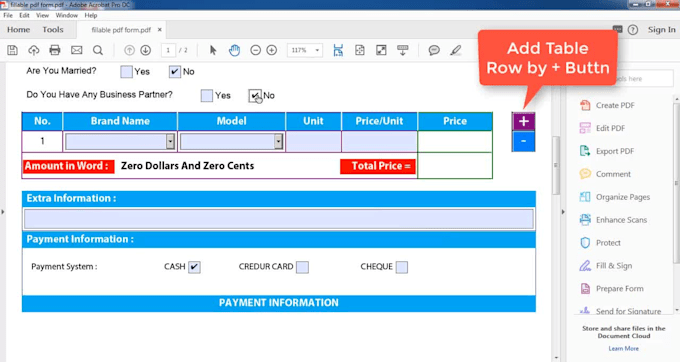Click the fit width scrolling icon
680x362 pixels.
338,50
